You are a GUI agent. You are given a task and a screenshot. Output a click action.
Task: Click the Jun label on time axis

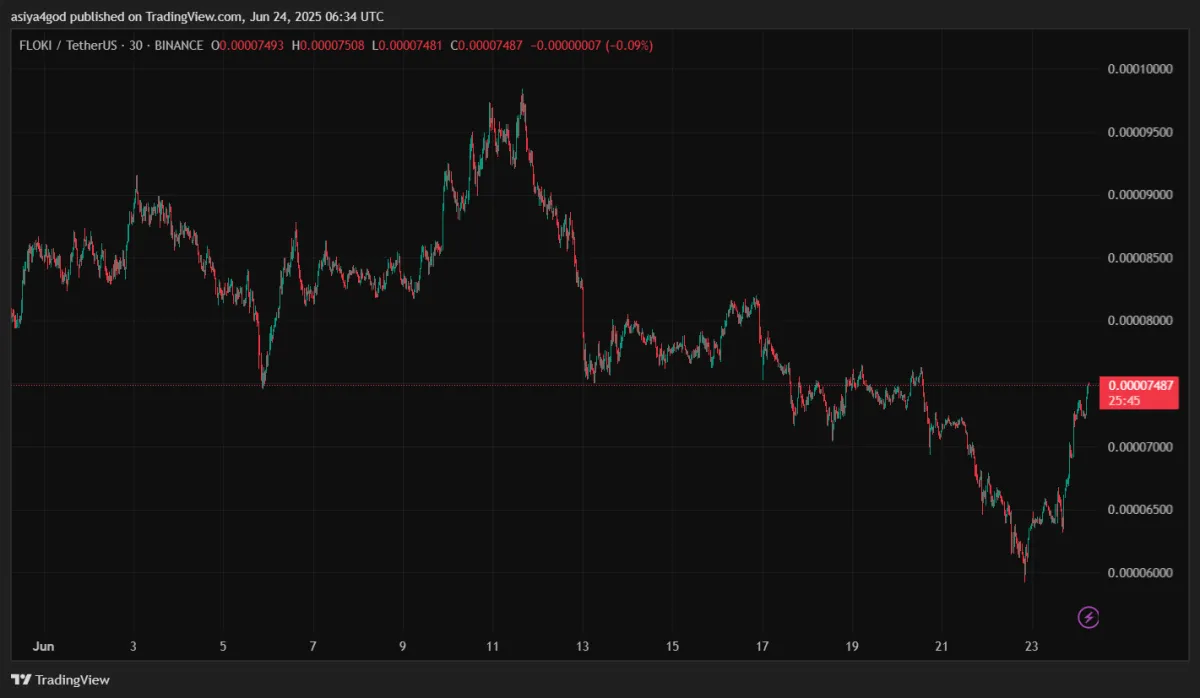[41, 645]
